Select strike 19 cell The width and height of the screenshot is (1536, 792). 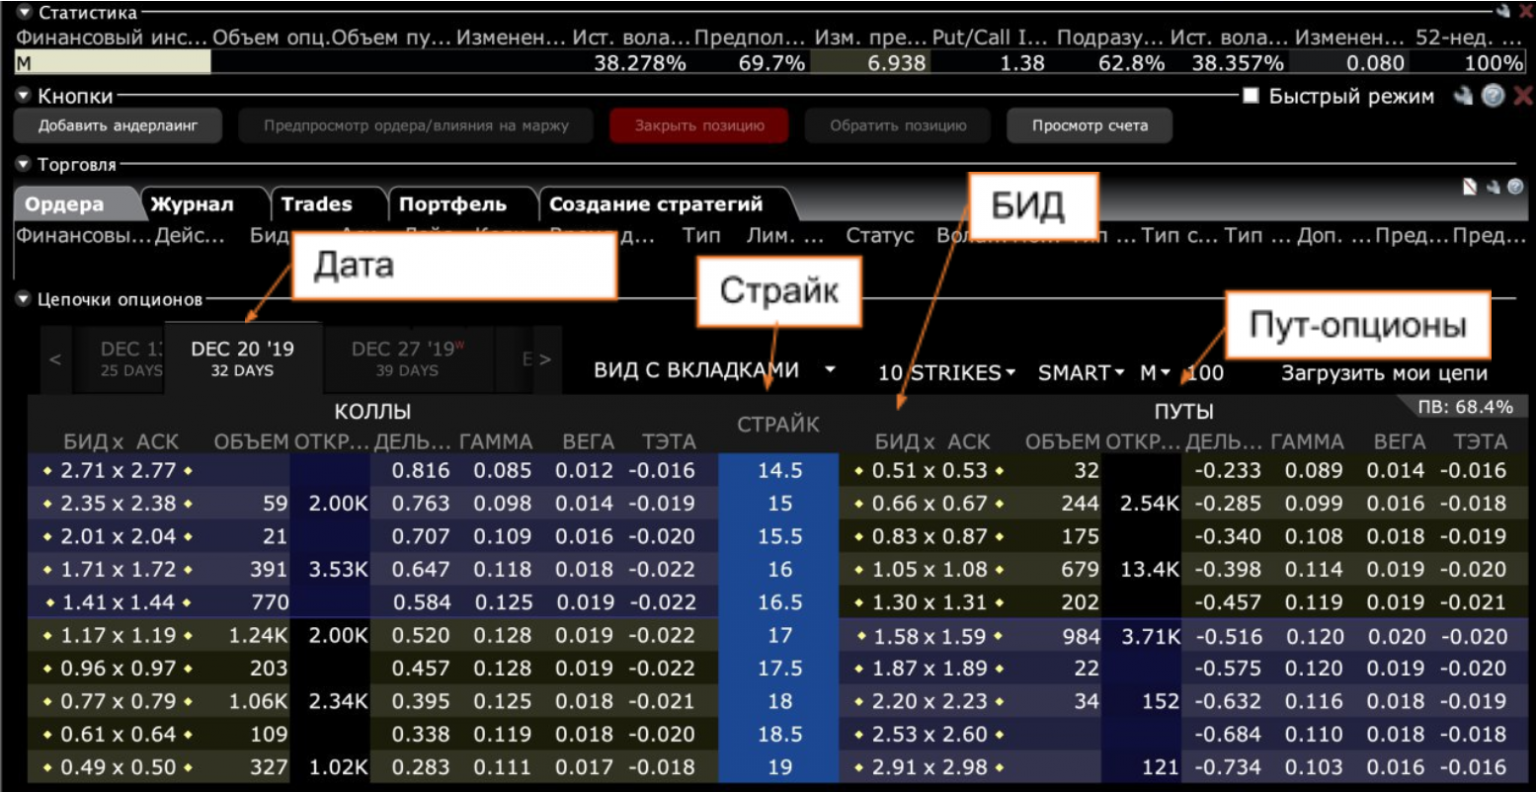779,767
